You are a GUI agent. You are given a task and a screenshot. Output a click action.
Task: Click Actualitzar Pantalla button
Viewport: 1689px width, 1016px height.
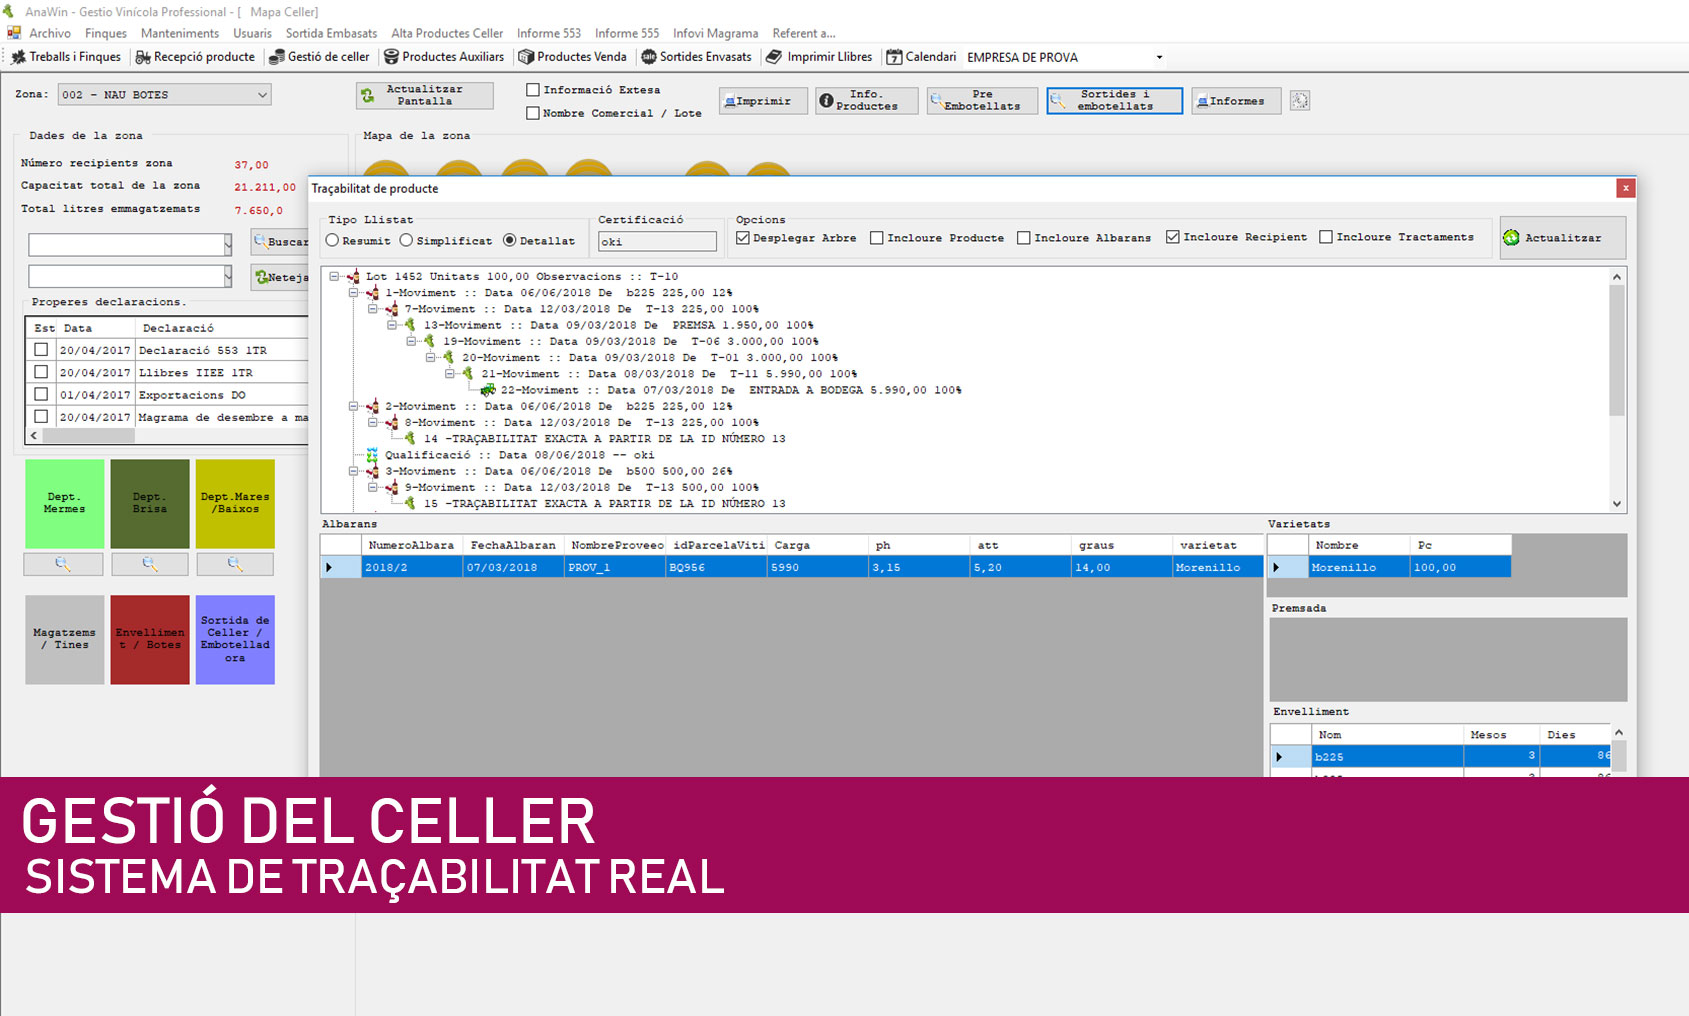tap(425, 95)
